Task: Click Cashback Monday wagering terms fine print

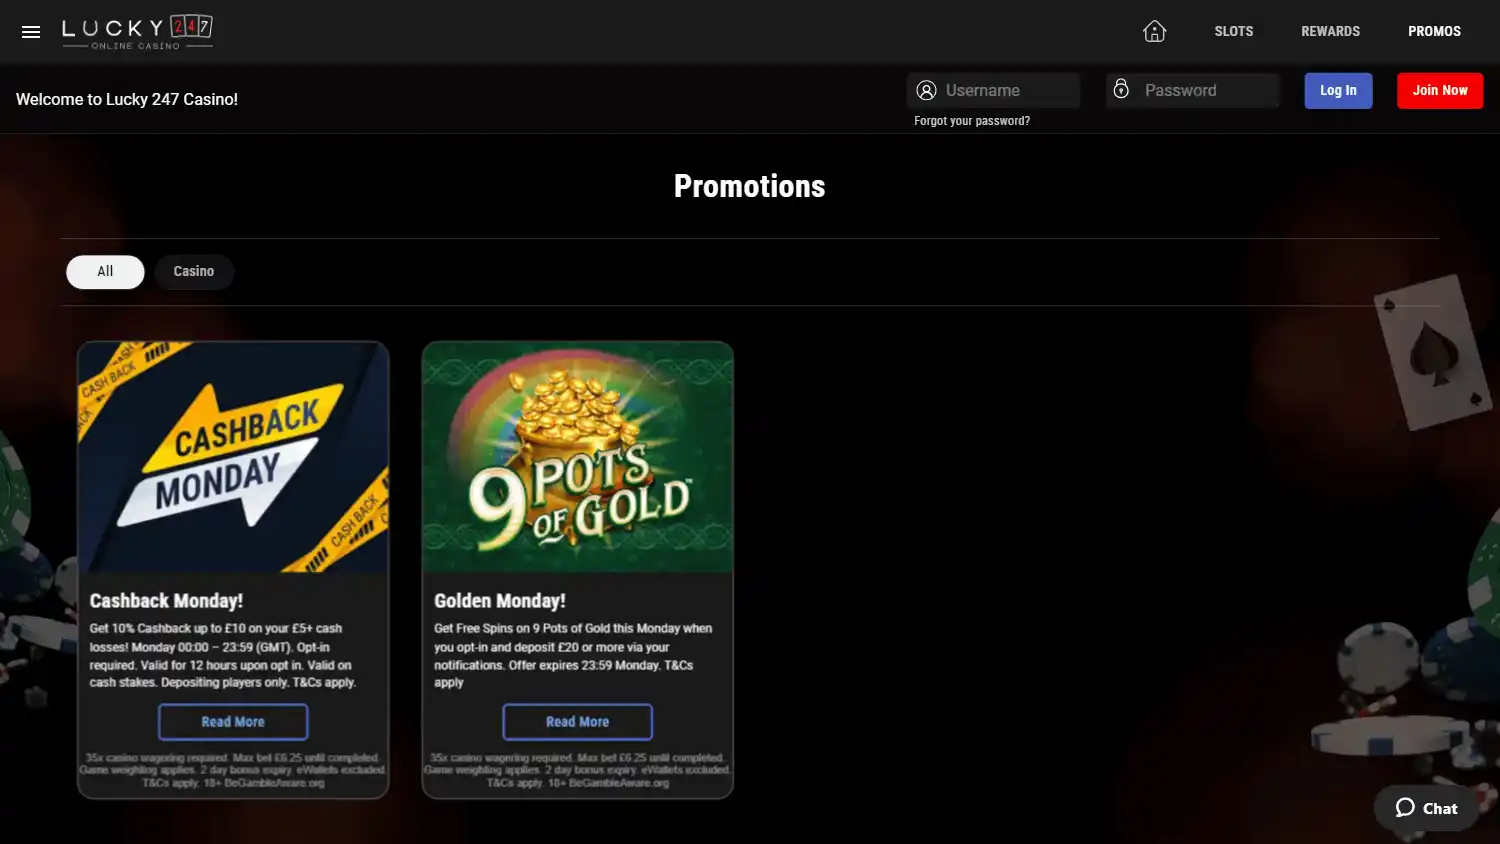Action: pos(233,771)
